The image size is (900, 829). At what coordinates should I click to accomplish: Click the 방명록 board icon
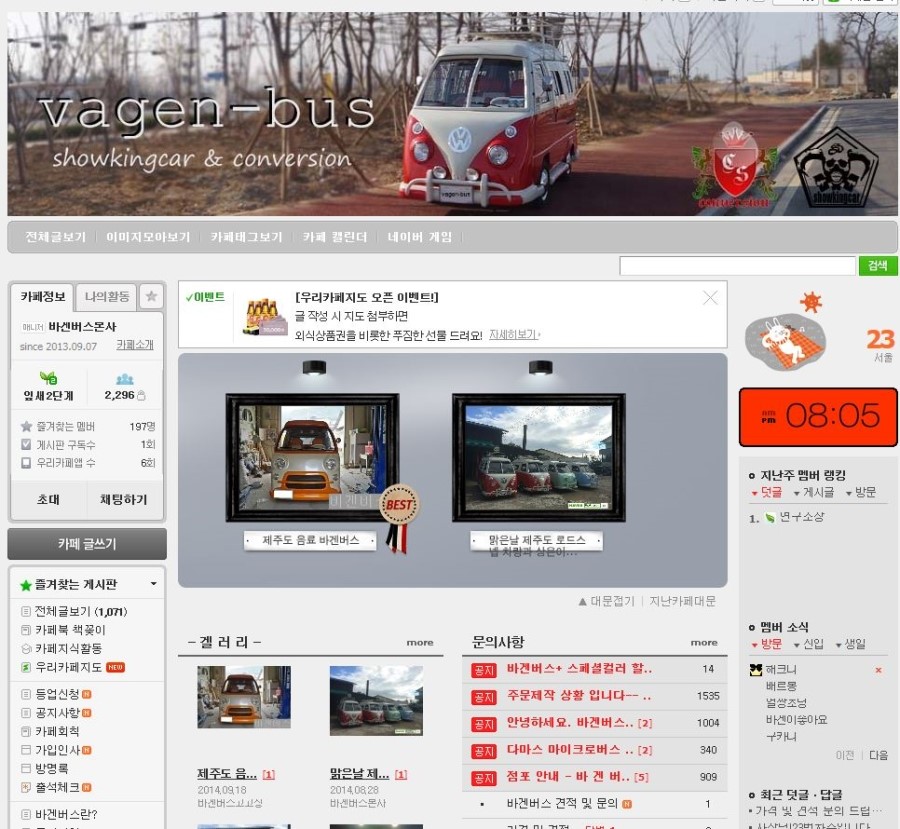pos(26,768)
